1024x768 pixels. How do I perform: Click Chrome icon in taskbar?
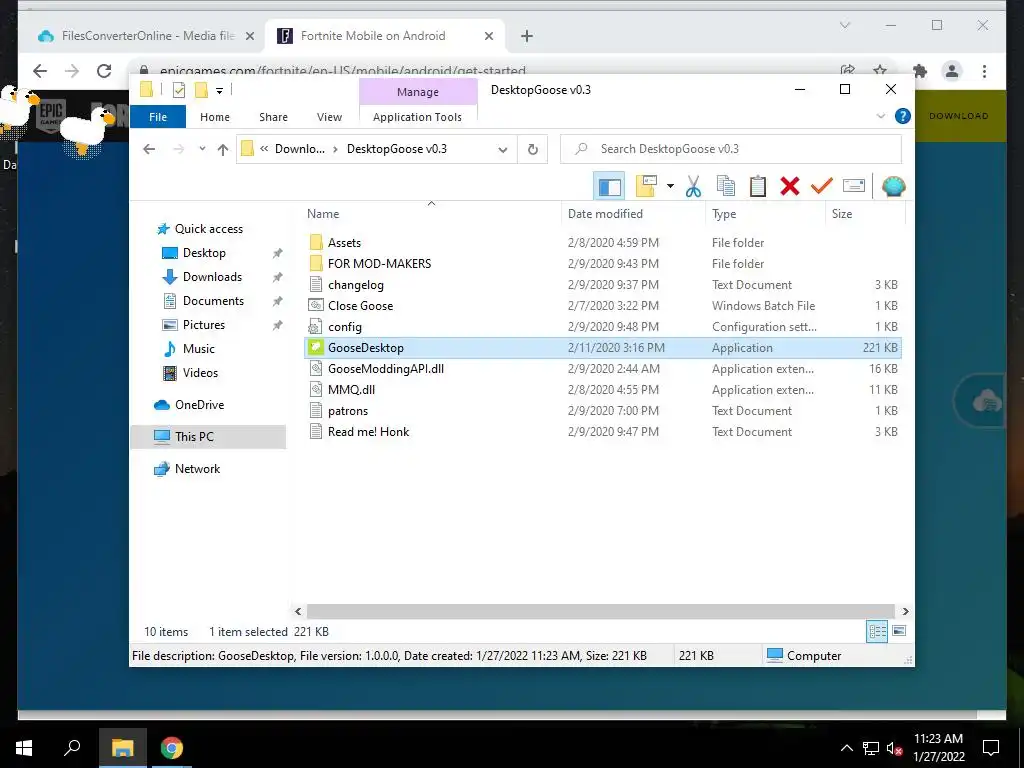coord(172,748)
